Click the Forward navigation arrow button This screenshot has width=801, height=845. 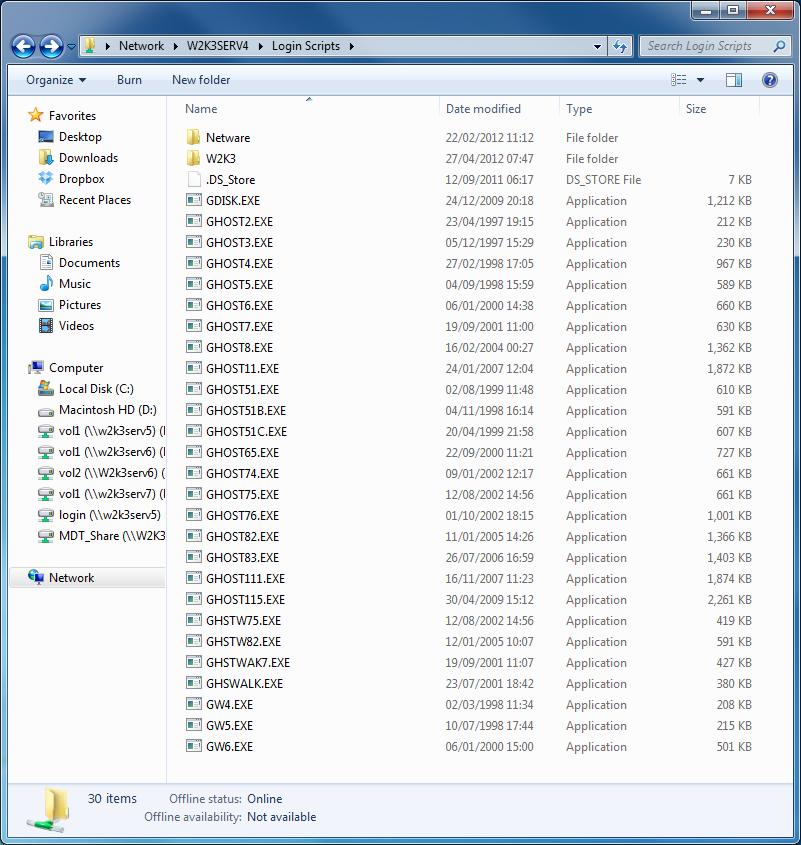coord(52,46)
